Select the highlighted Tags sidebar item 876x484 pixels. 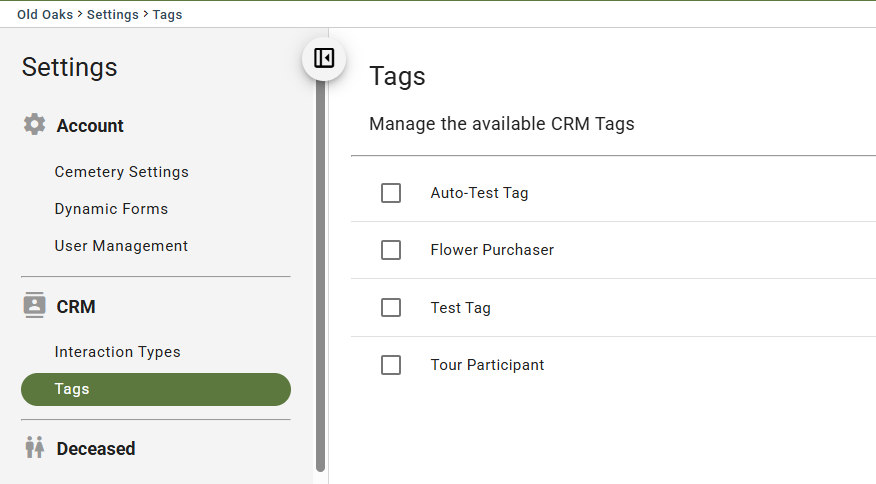pyautogui.click(x=156, y=389)
